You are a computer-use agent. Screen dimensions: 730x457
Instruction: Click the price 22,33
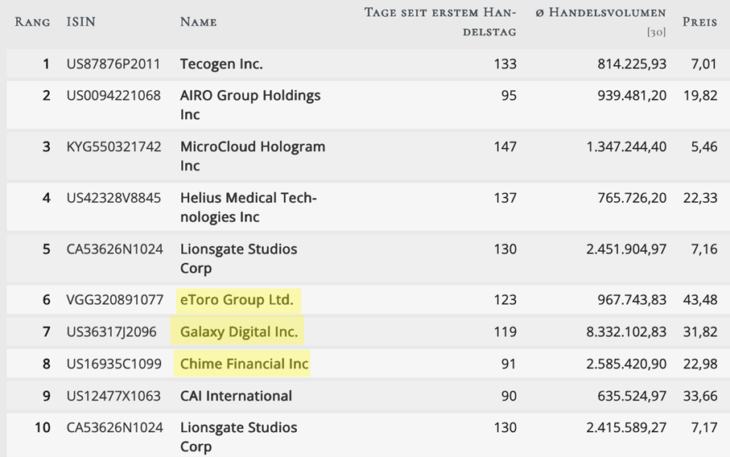(700, 198)
